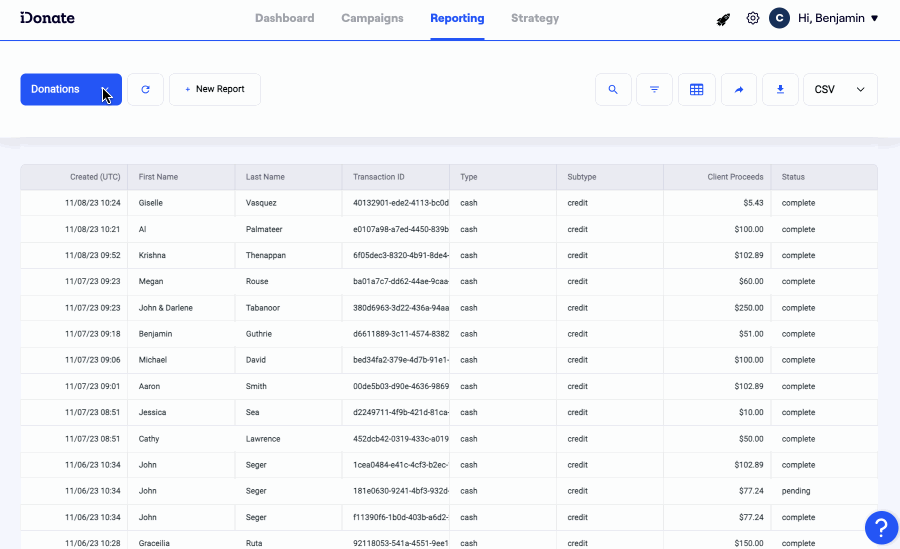Viewport: 900px width, 549px height.
Task: Open search using magnifier icon
Action: pos(613,90)
